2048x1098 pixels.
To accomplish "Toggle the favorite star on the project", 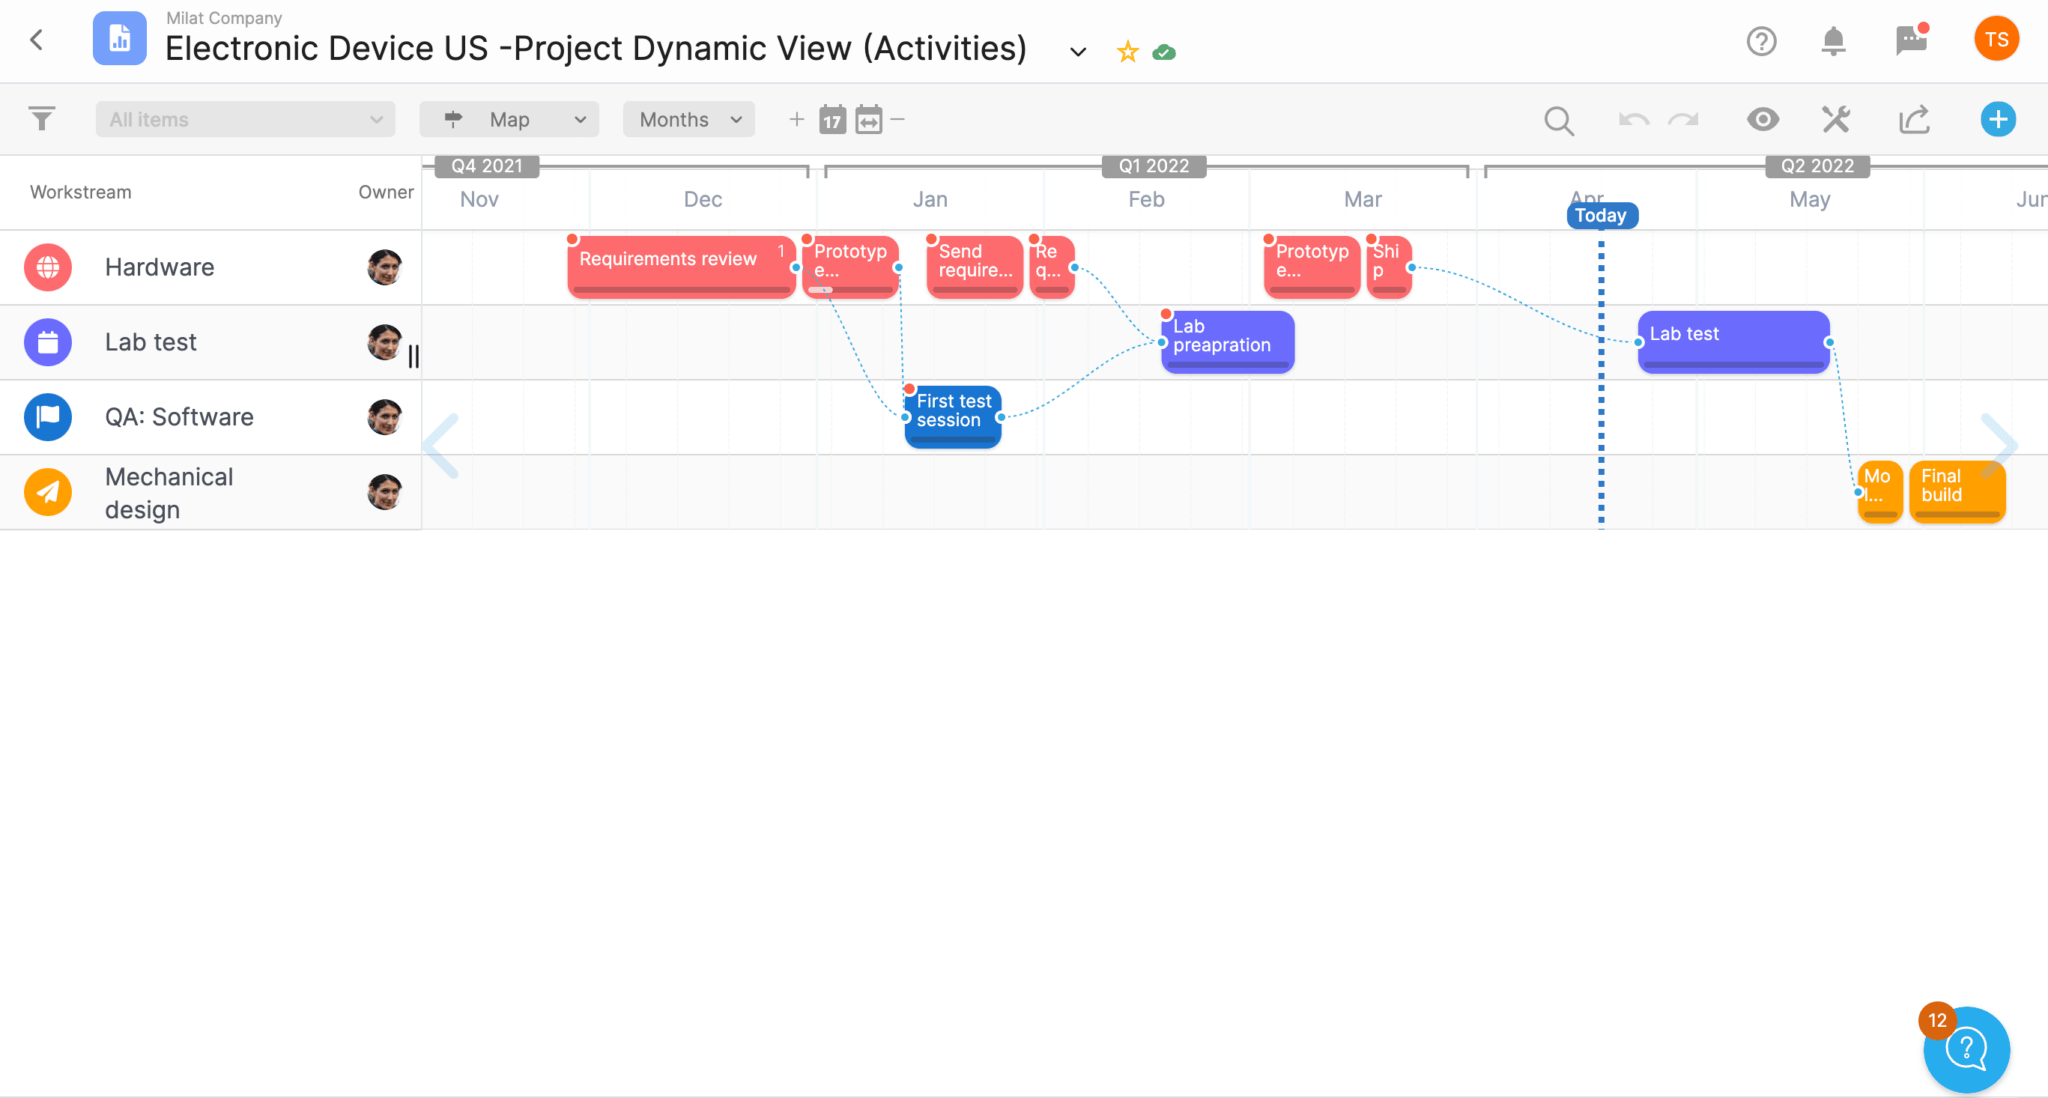I will coord(1127,50).
